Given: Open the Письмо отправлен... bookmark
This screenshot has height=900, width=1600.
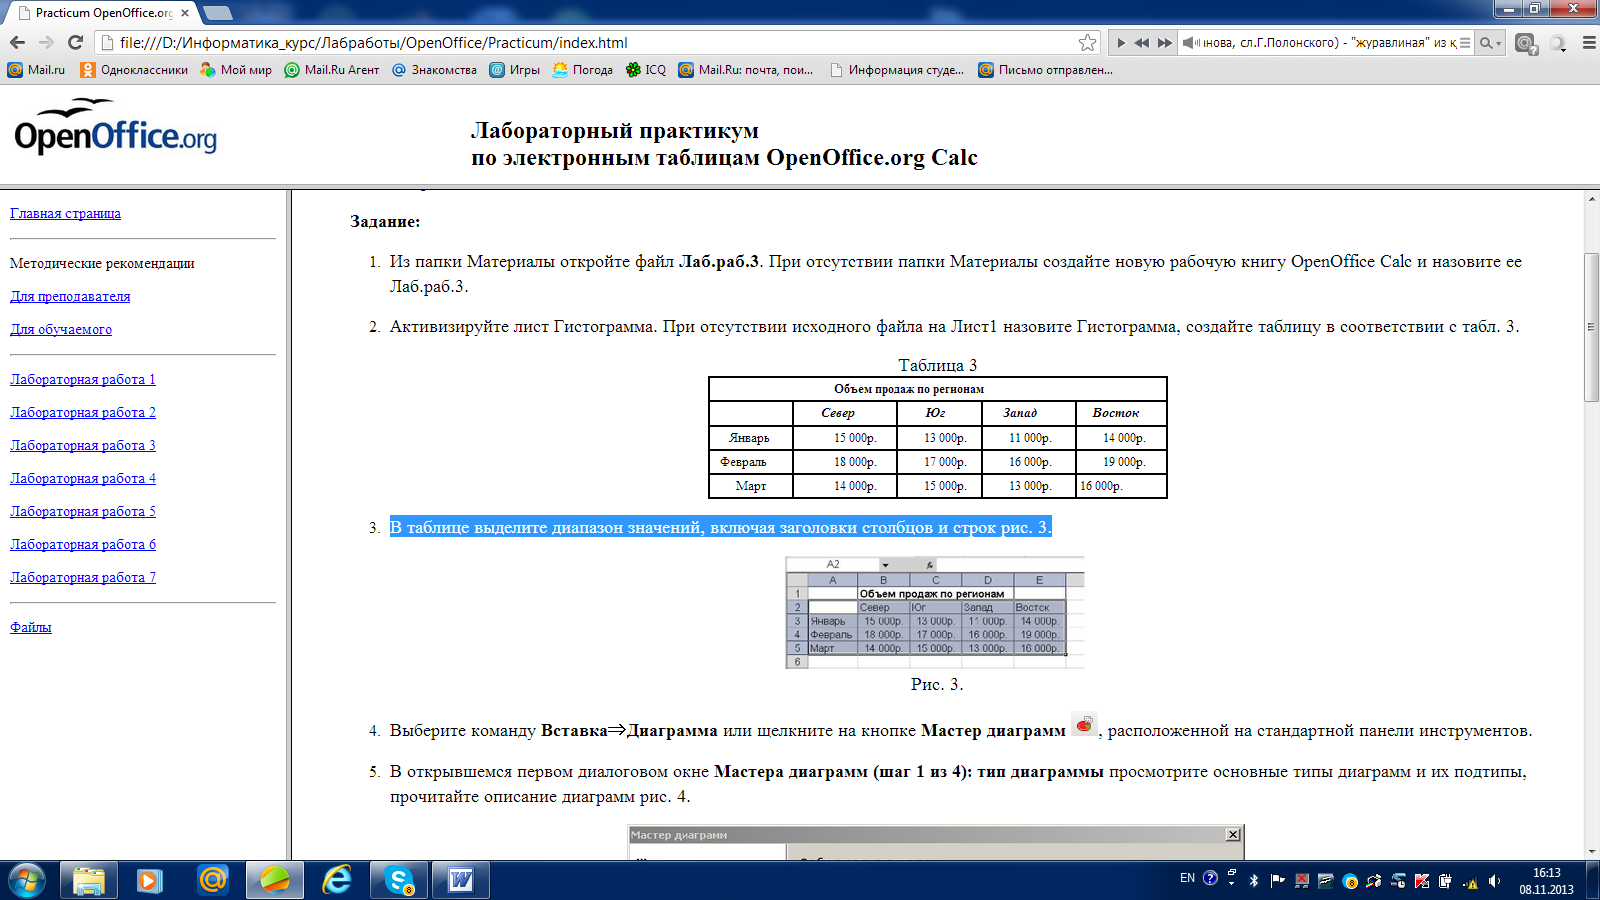Looking at the screenshot, I should point(1046,70).
